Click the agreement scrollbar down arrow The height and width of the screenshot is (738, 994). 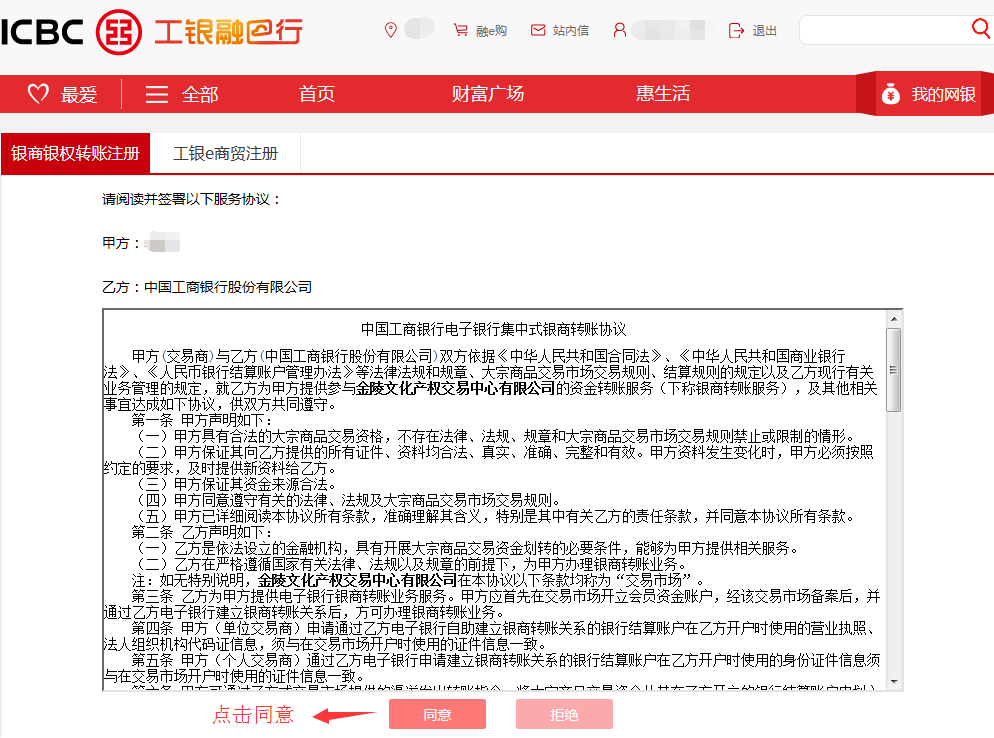[894, 682]
